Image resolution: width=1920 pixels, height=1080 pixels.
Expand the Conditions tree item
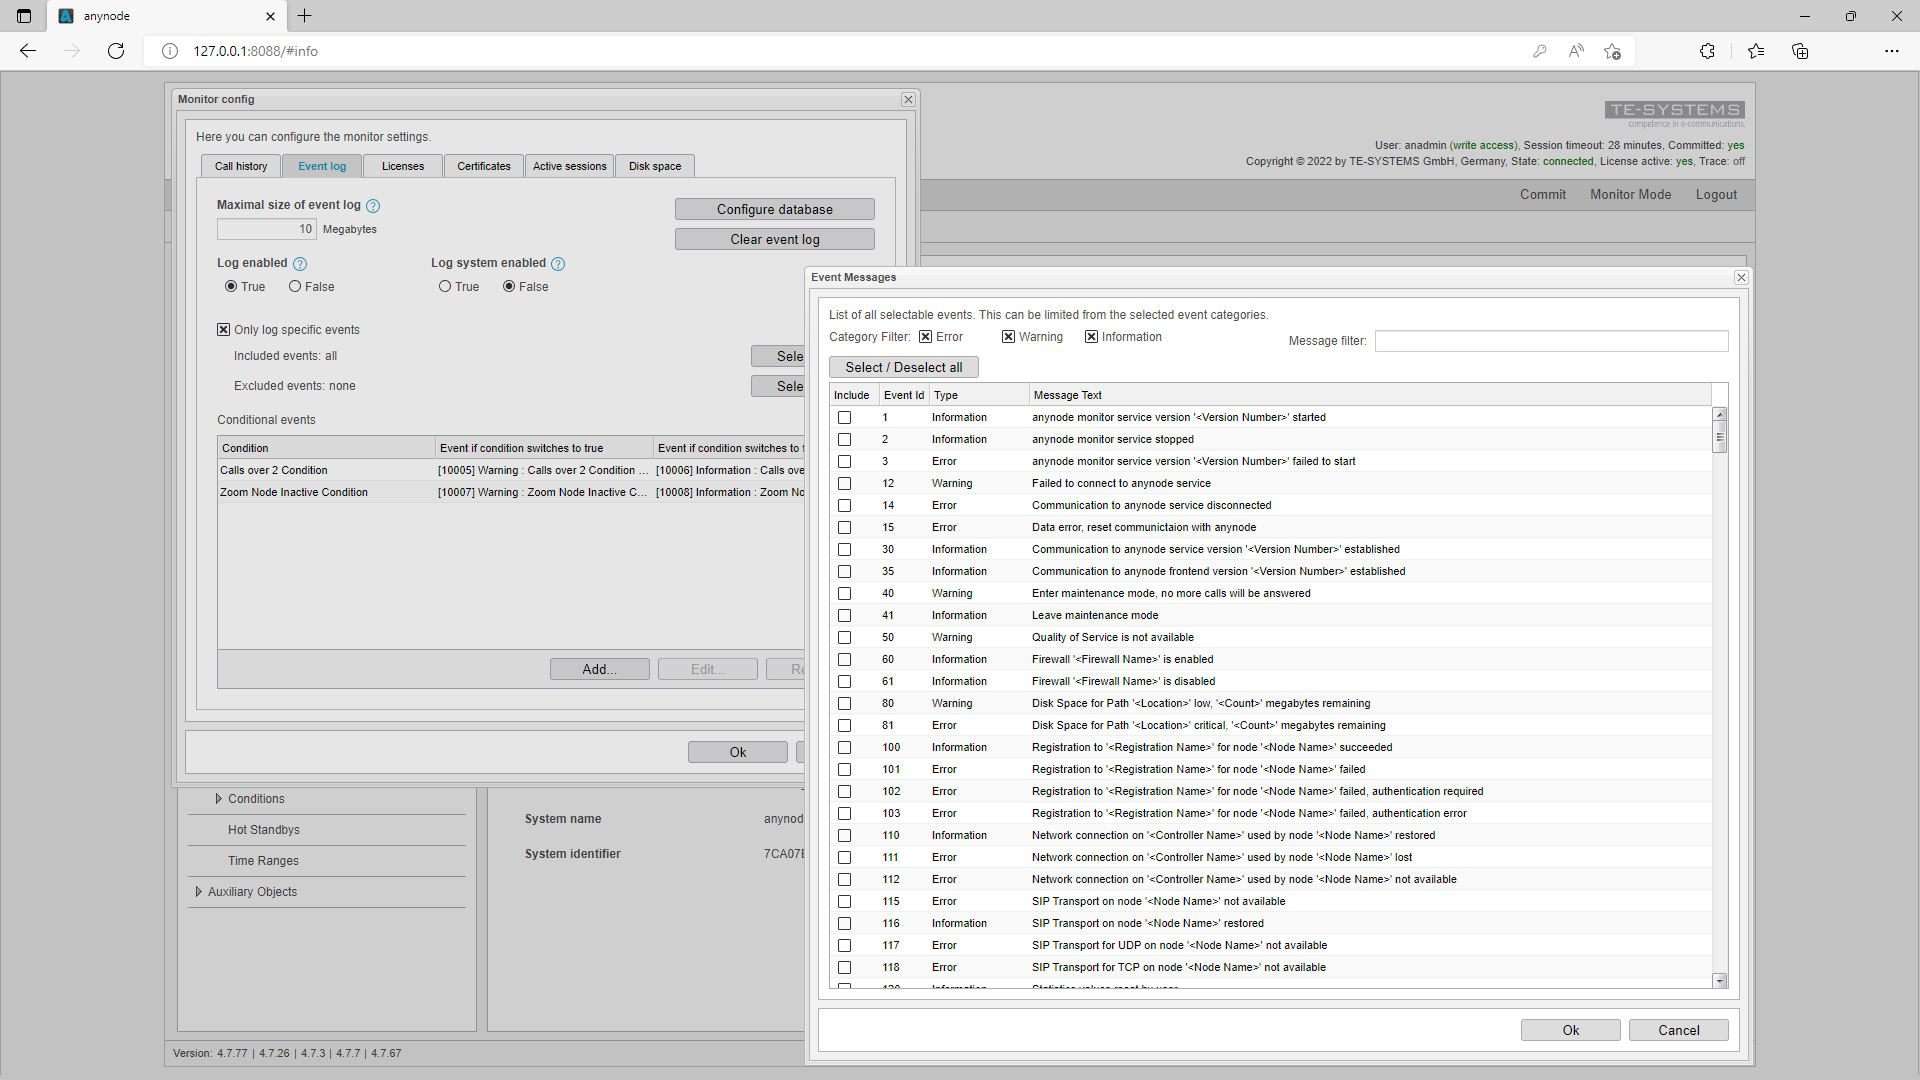click(218, 799)
